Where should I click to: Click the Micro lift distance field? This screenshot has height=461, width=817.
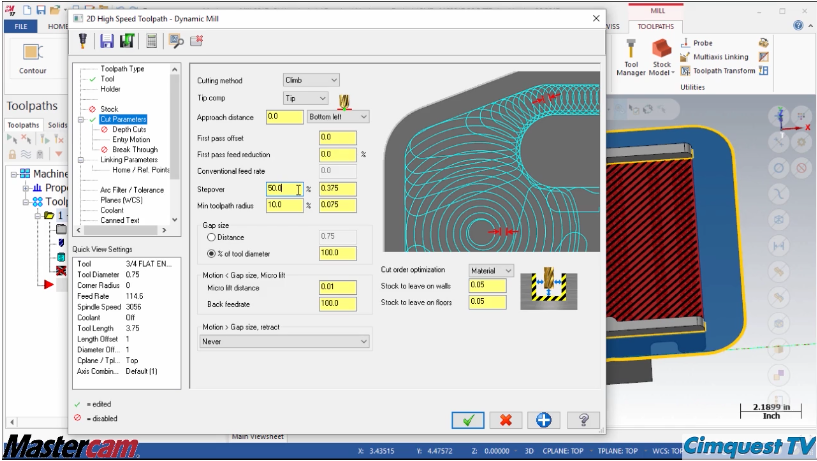coord(338,287)
